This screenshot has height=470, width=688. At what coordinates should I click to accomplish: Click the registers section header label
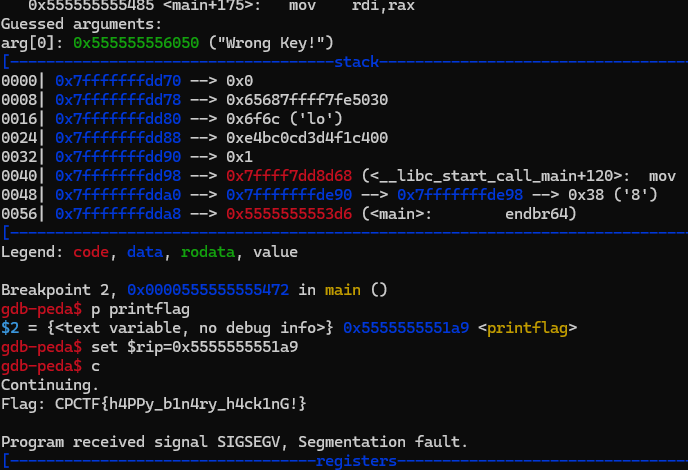click(356, 460)
